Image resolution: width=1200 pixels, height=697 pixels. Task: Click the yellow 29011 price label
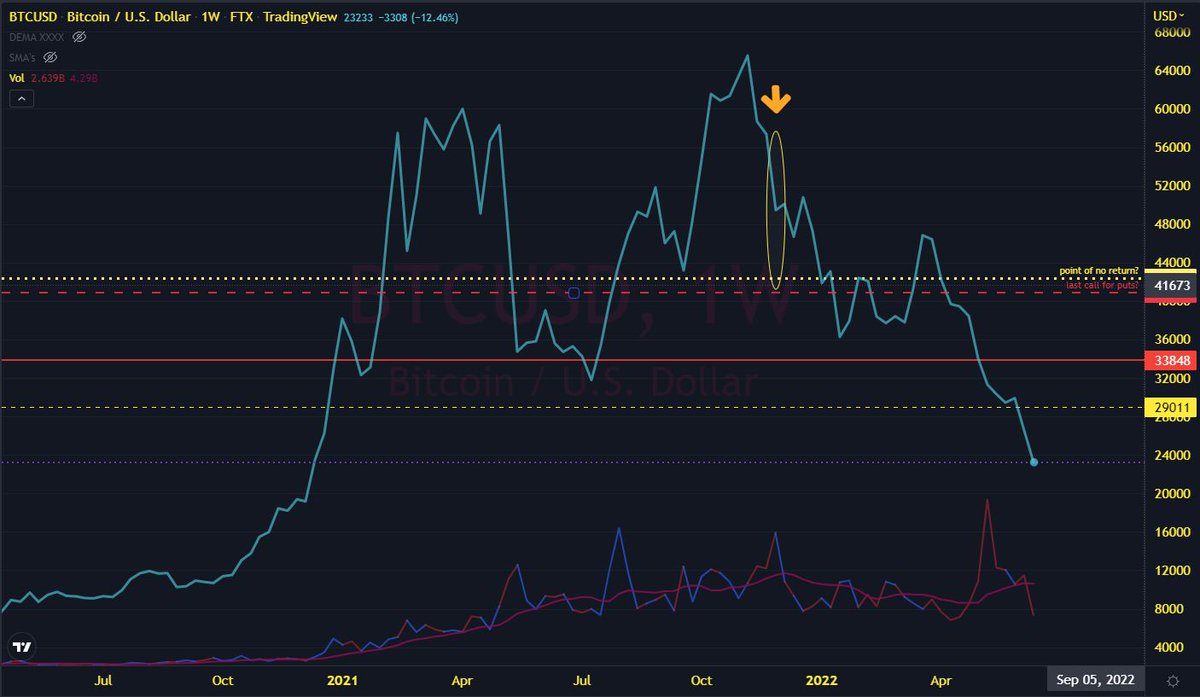(1171, 408)
